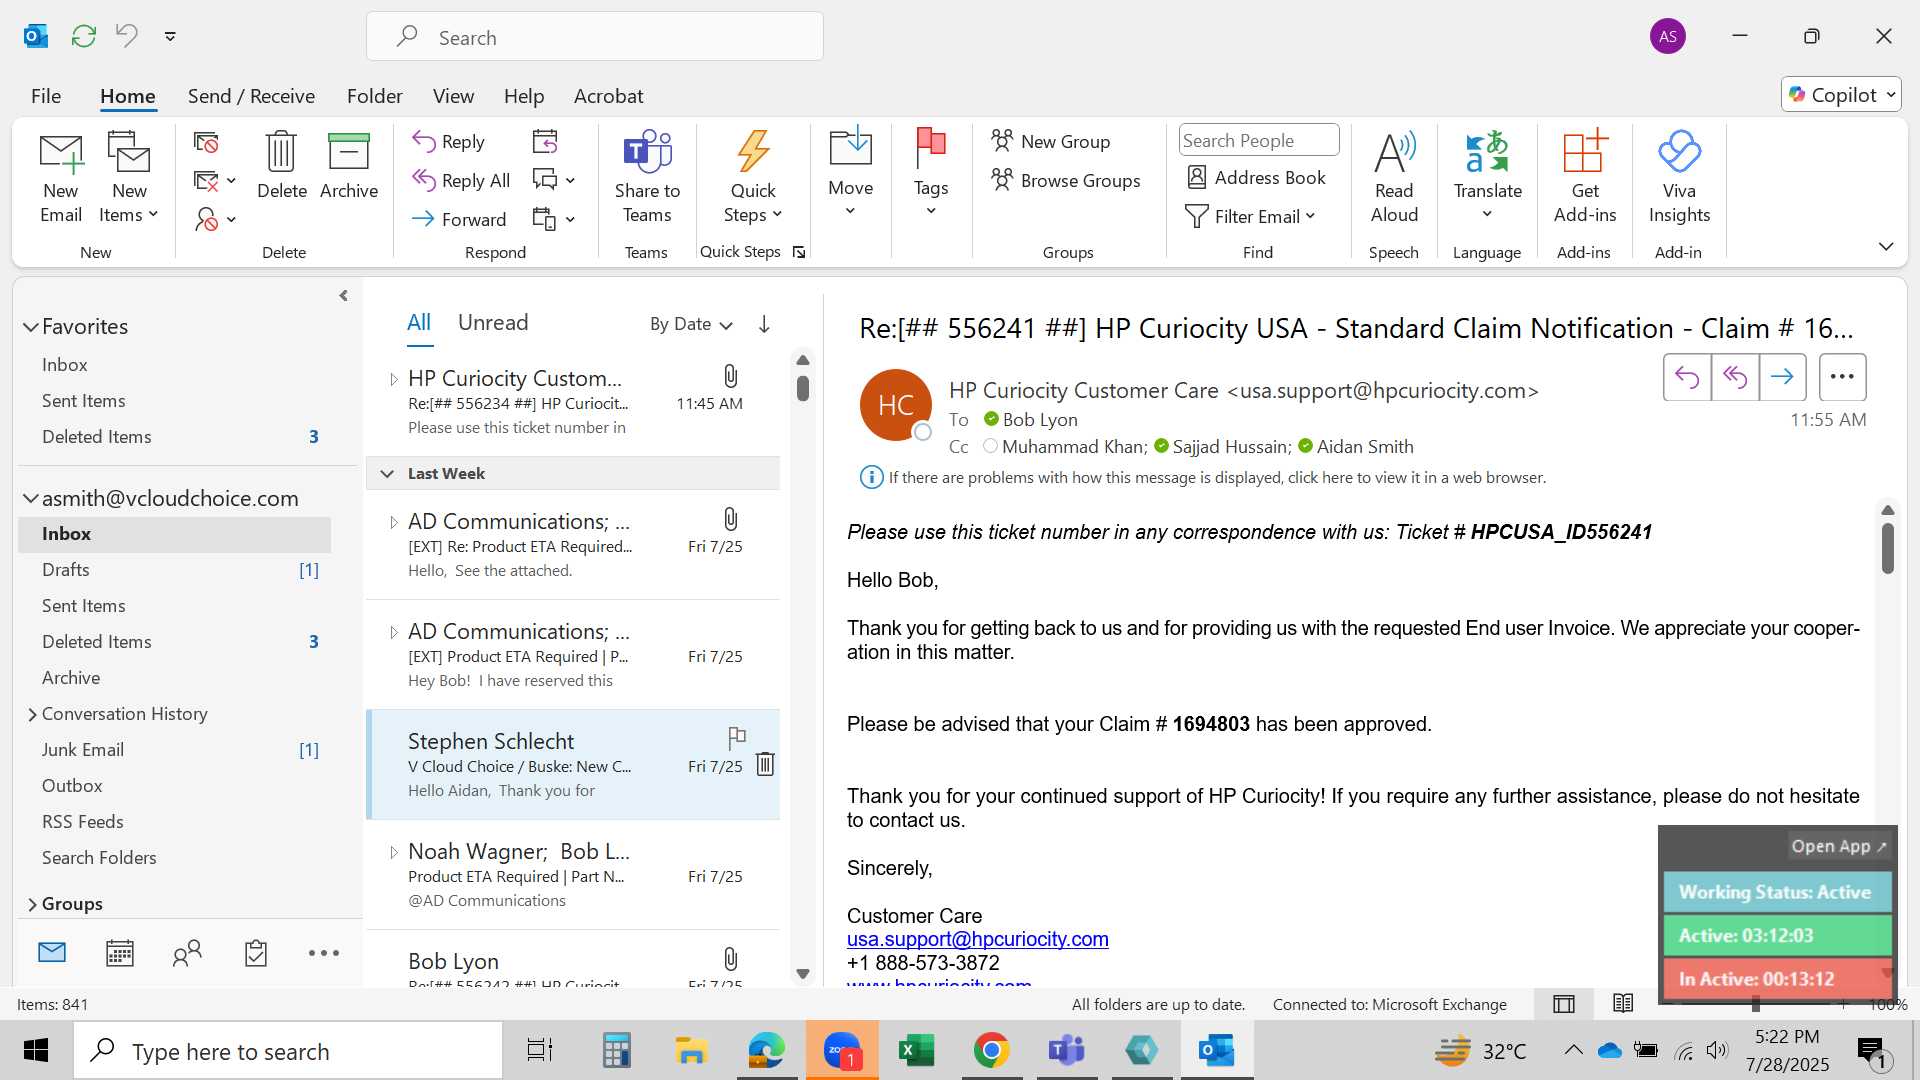Image resolution: width=1920 pixels, height=1080 pixels.
Task: Click the Reply with Meeting icon
Action: coord(545,142)
